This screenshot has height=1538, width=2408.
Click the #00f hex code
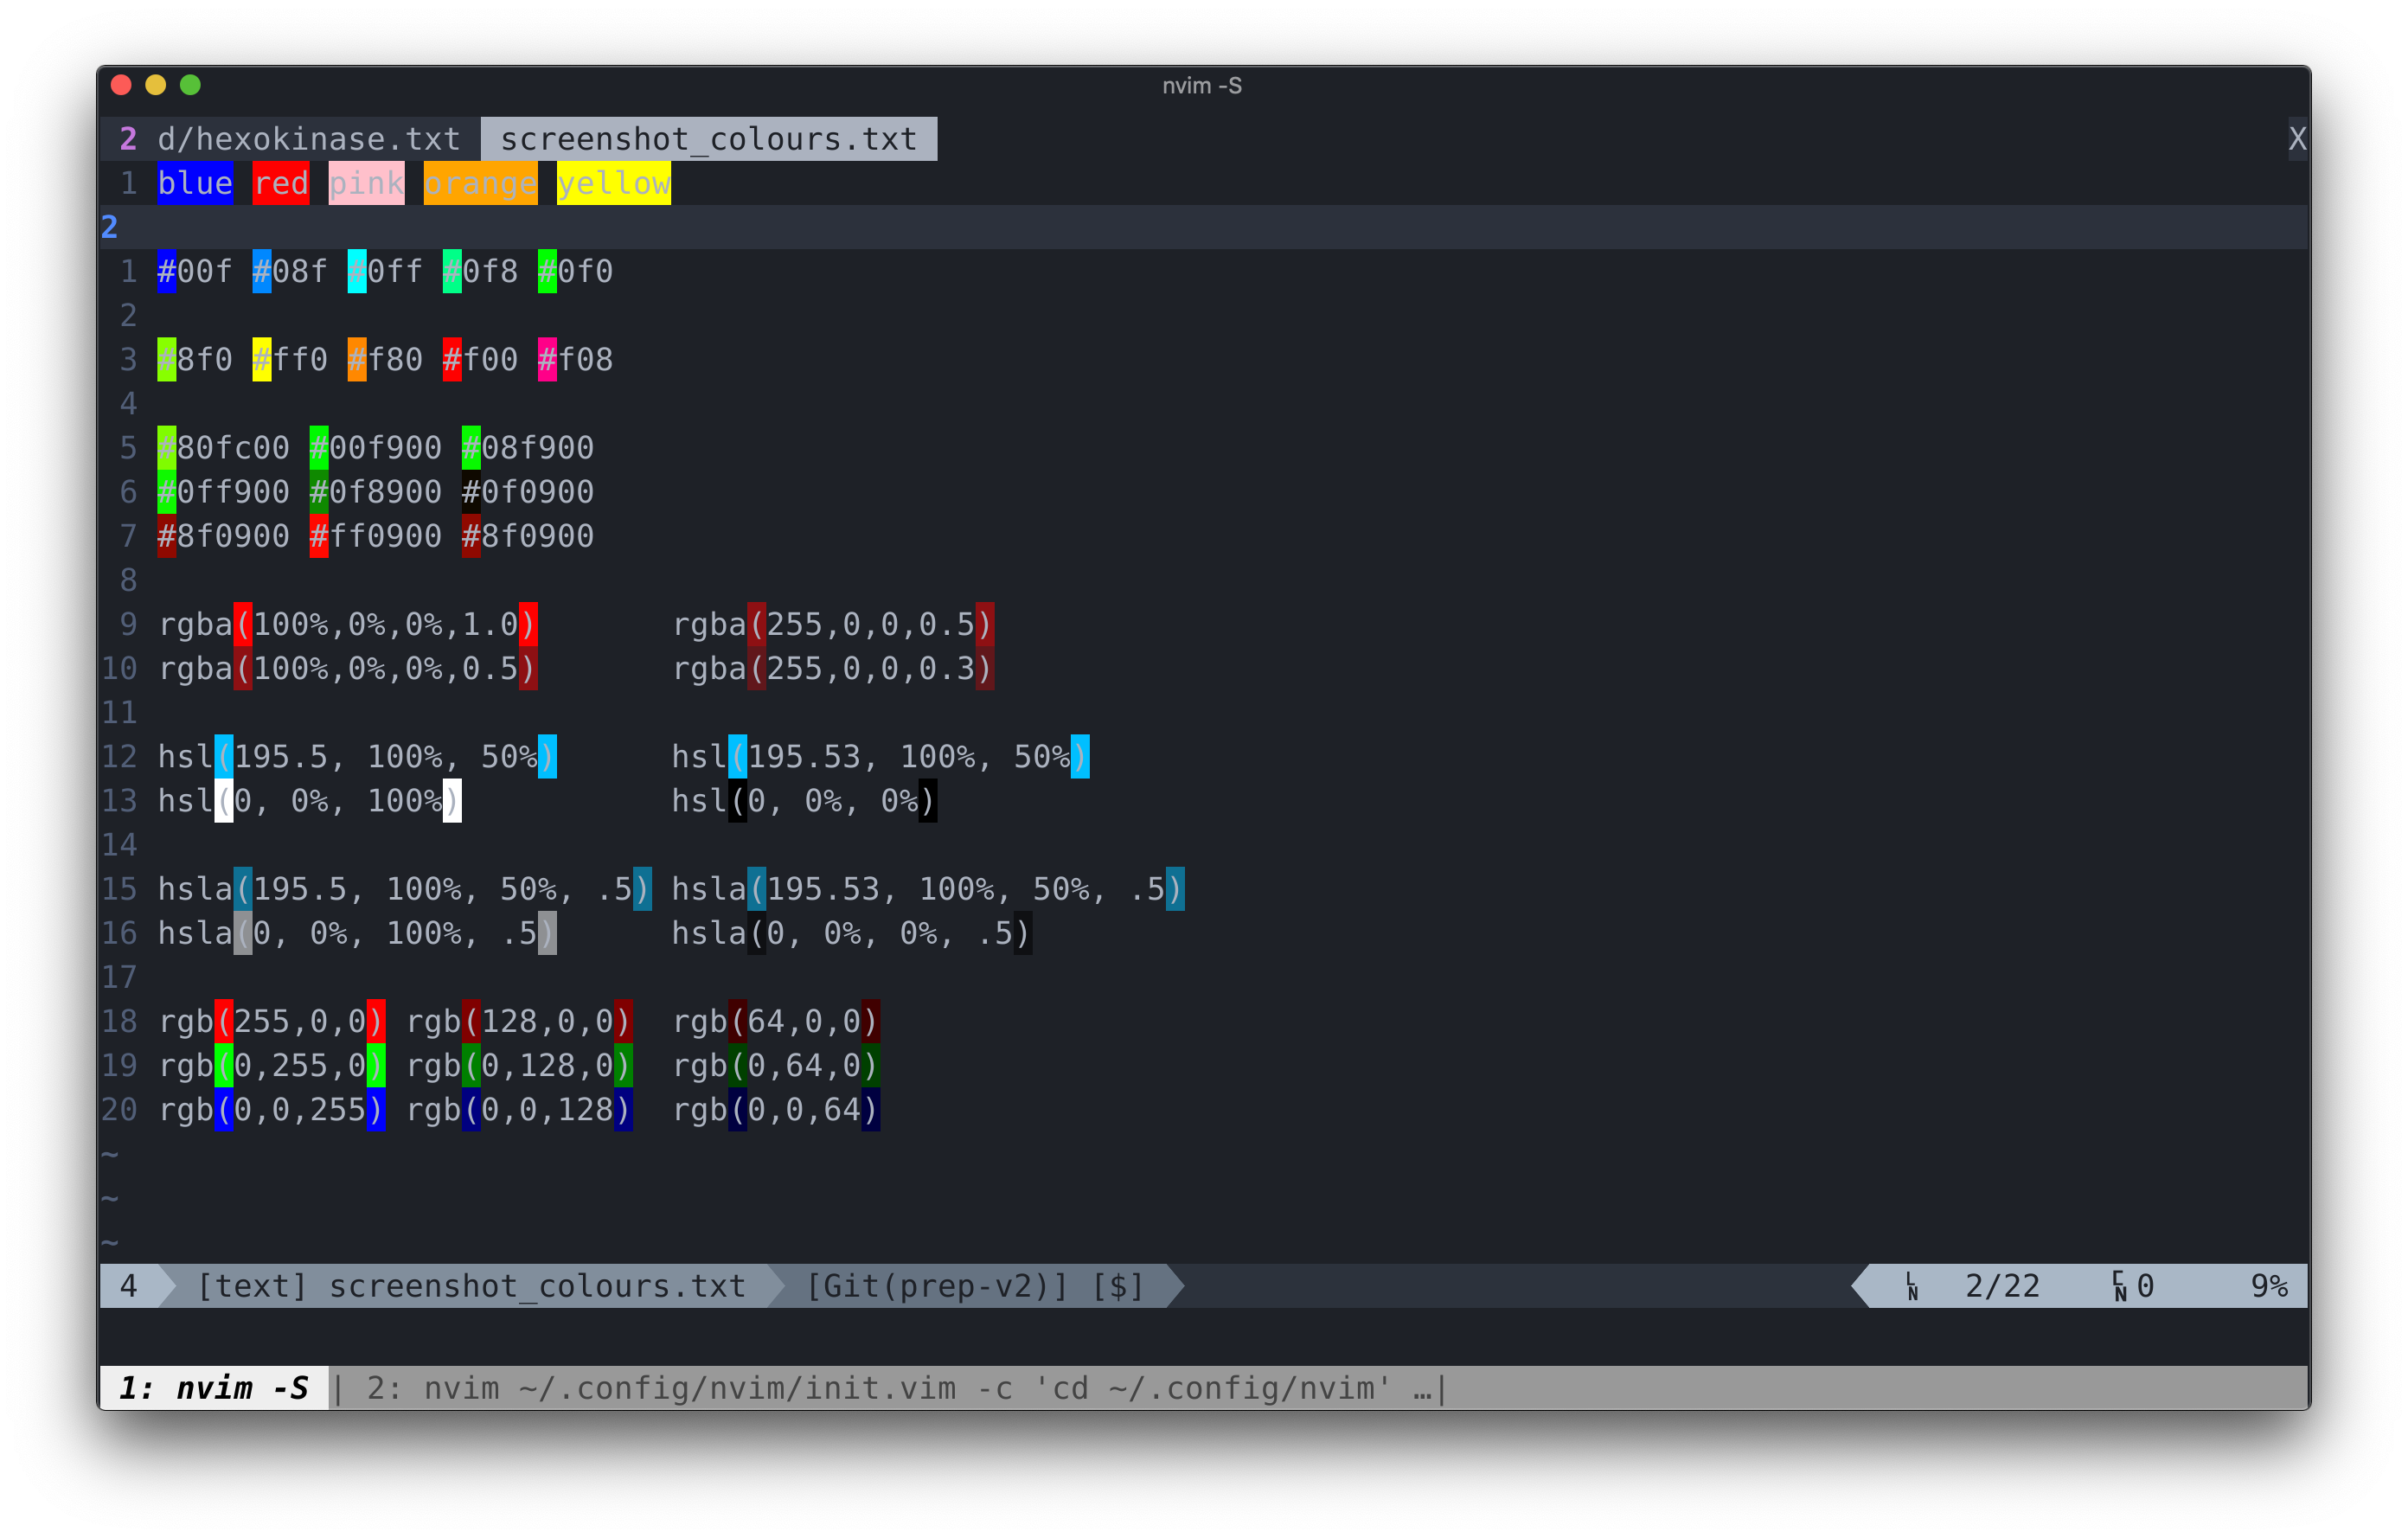point(195,270)
